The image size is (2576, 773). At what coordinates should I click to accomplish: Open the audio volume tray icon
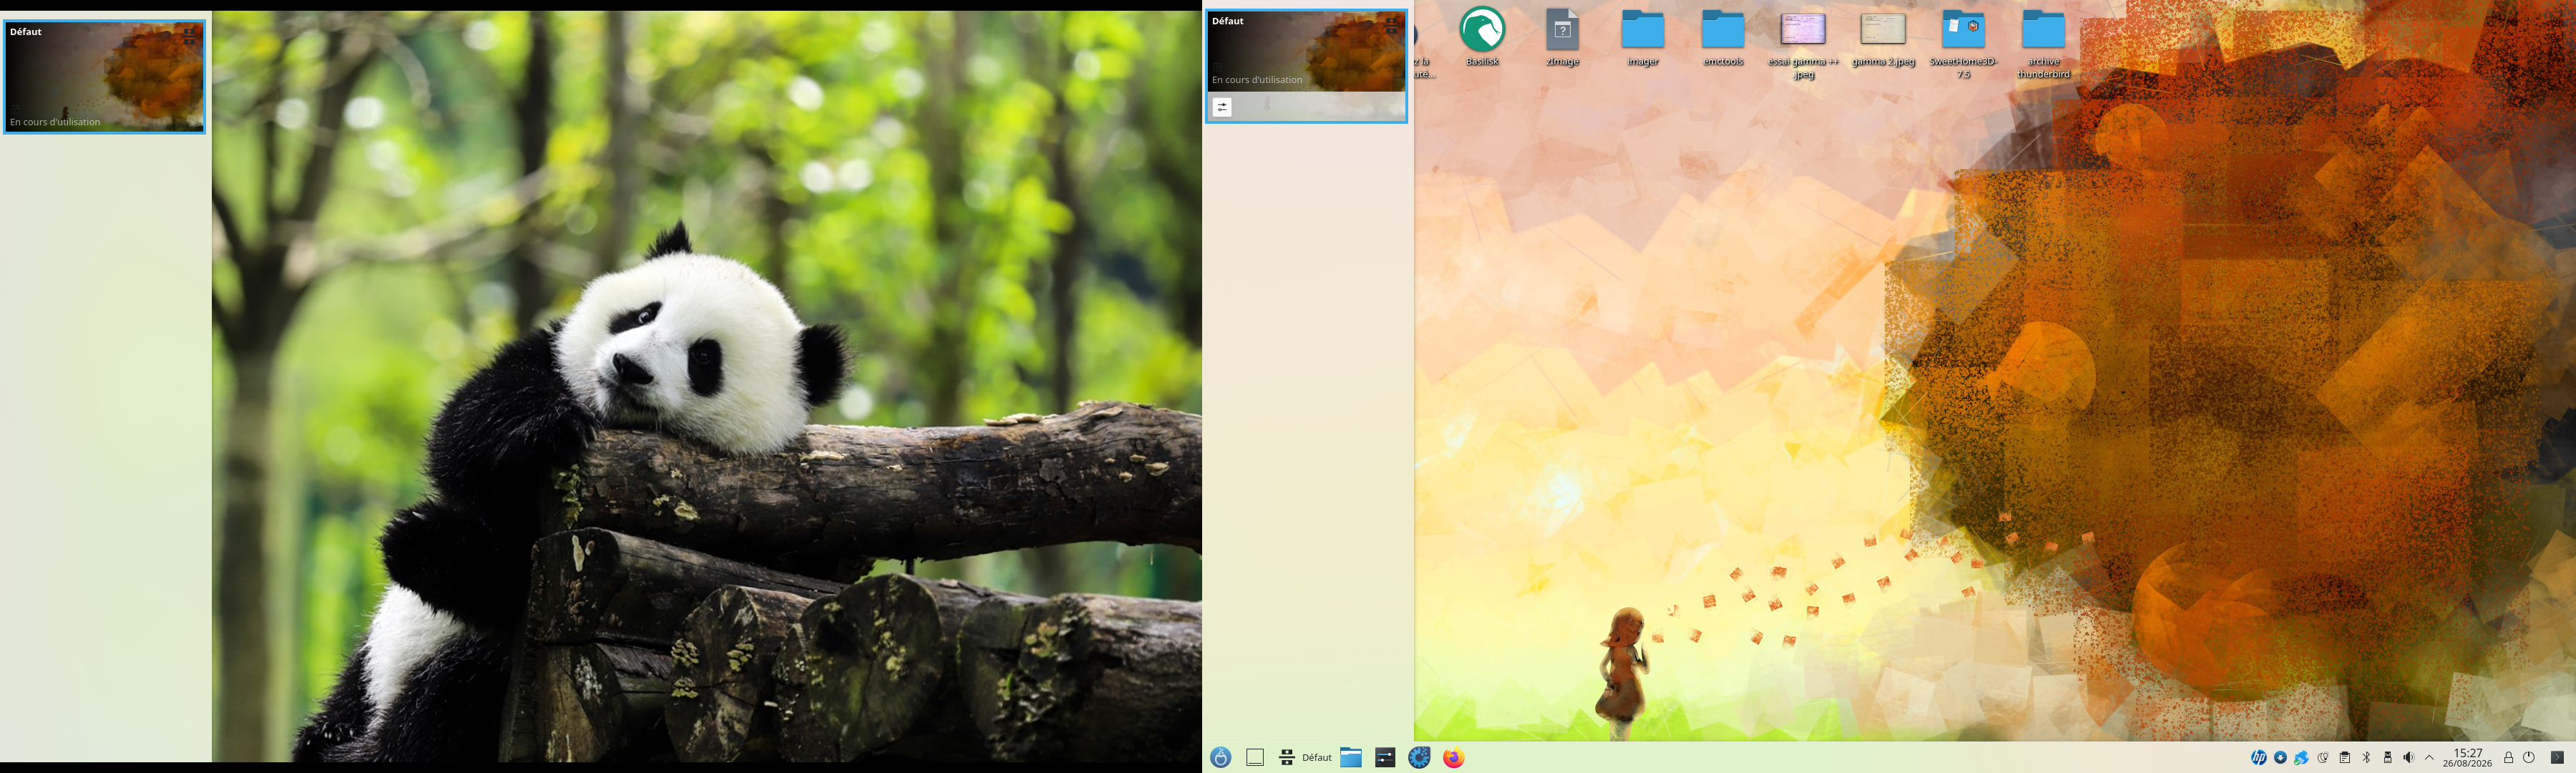[x=2408, y=757]
